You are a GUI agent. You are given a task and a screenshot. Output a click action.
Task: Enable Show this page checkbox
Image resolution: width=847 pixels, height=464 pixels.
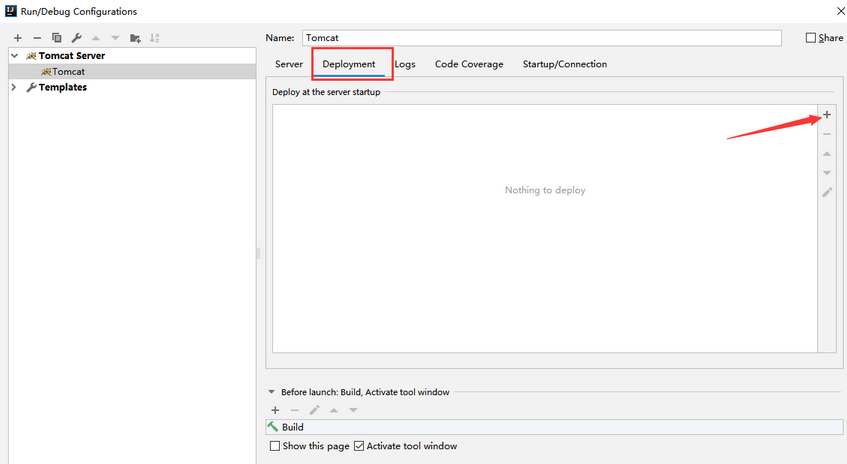pos(275,446)
